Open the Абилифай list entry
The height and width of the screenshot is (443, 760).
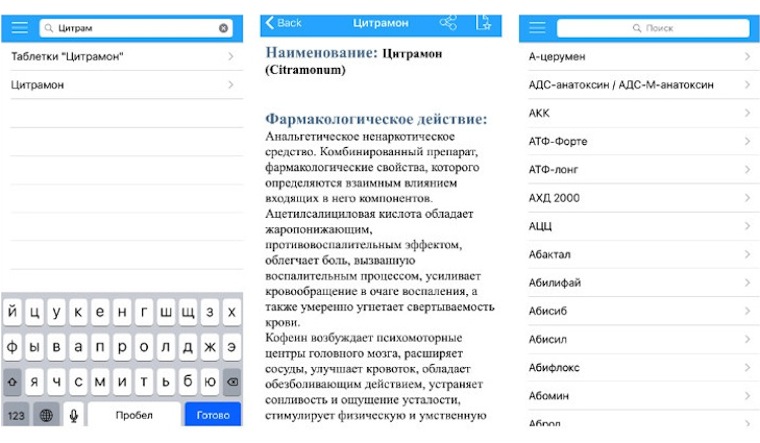tap(639, 283)
